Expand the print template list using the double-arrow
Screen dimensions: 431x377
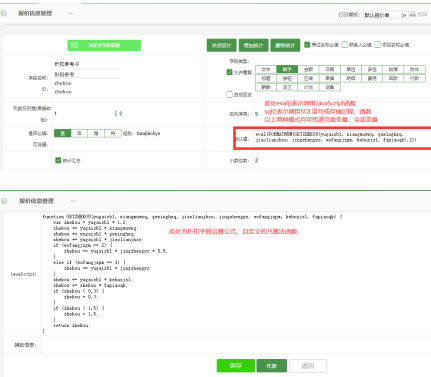pyautogui.click(x=404, y=15)
